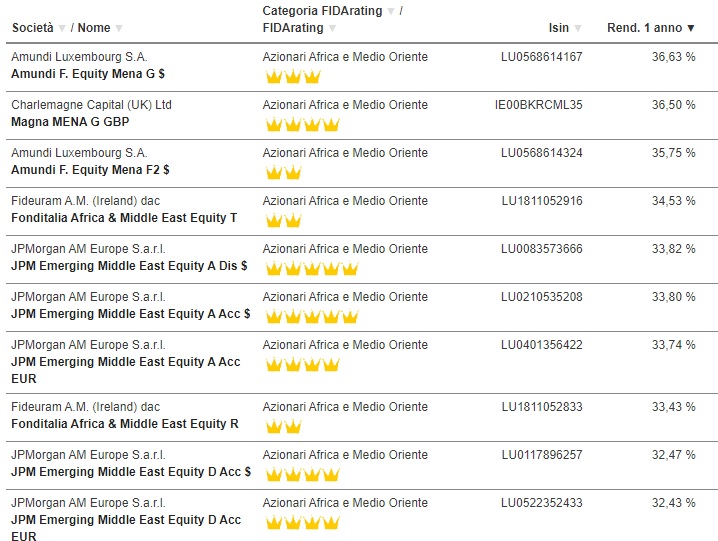Click the 33,80 % return value
The image size is (718, 541).
(674, 297)
